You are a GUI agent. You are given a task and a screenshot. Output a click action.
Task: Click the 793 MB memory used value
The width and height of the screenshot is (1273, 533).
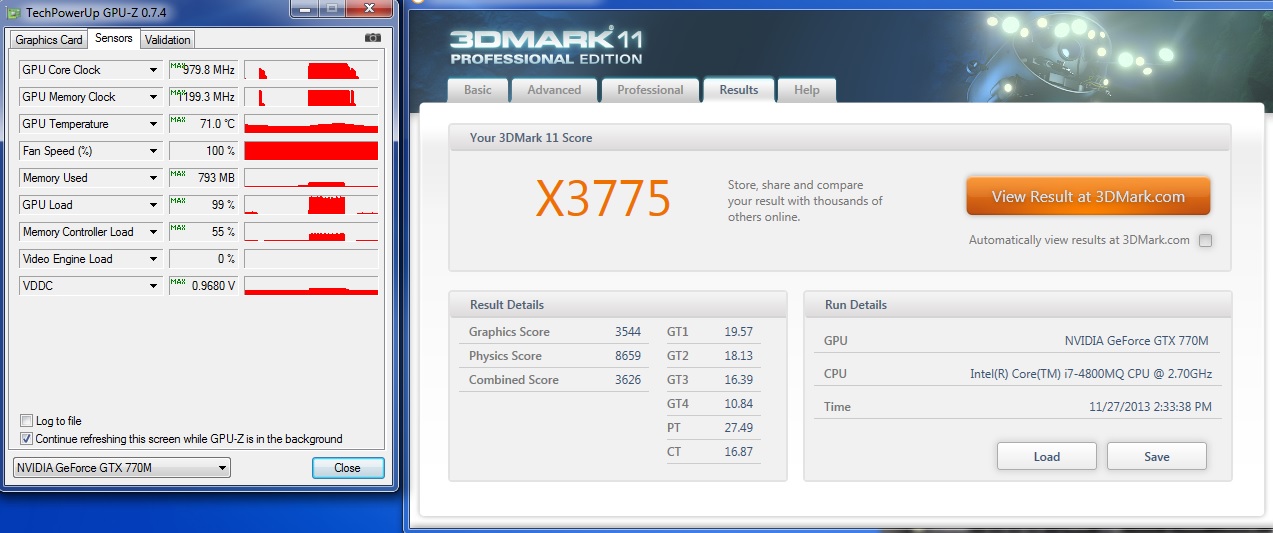(216, 178)
